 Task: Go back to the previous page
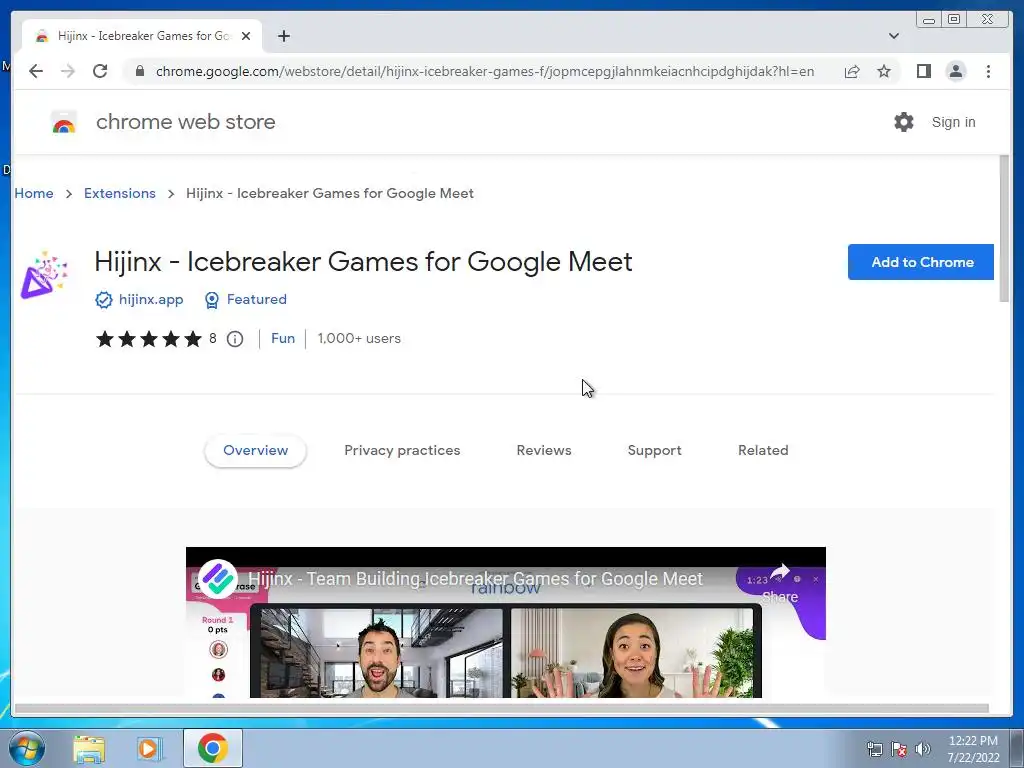coord(36,71)
